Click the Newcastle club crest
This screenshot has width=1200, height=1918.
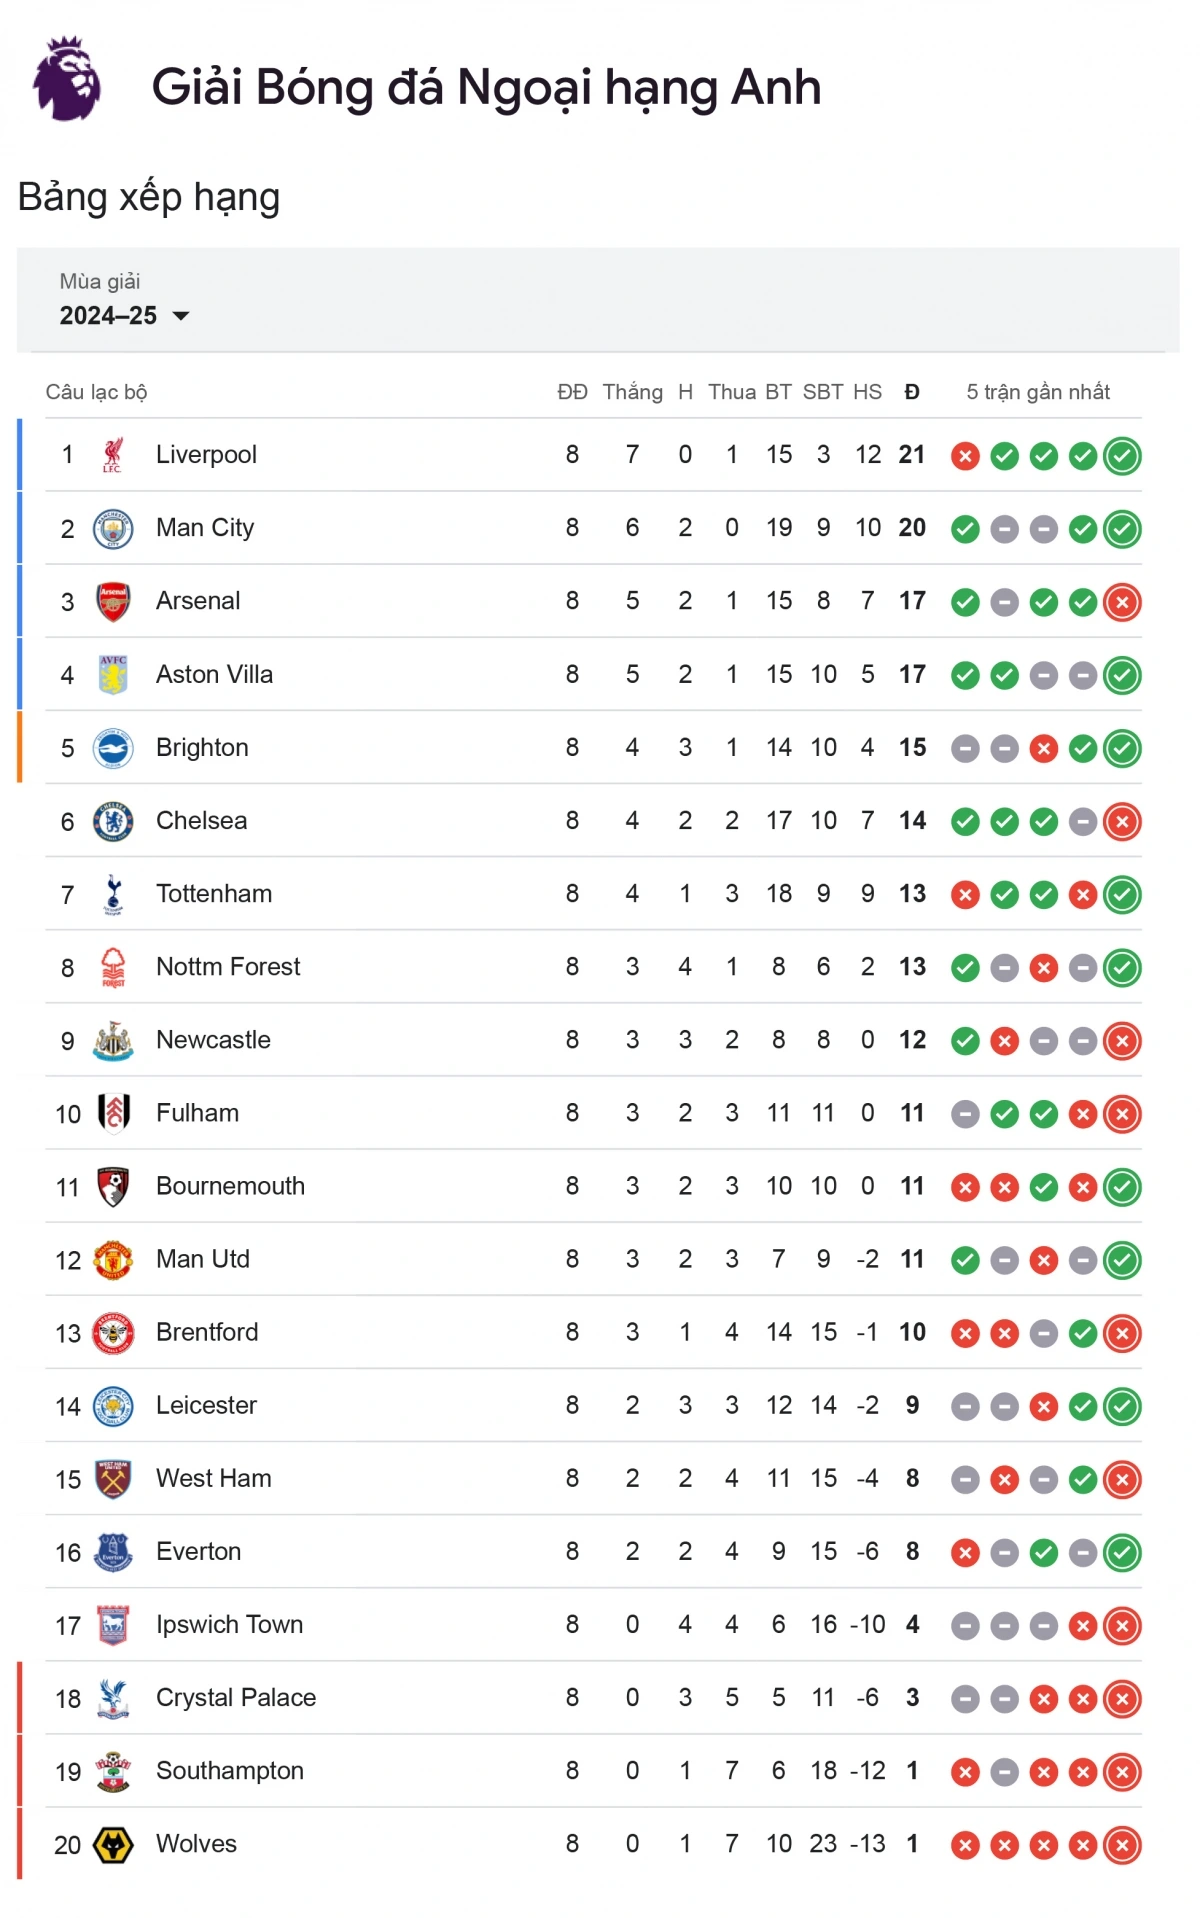(113, 1041)
